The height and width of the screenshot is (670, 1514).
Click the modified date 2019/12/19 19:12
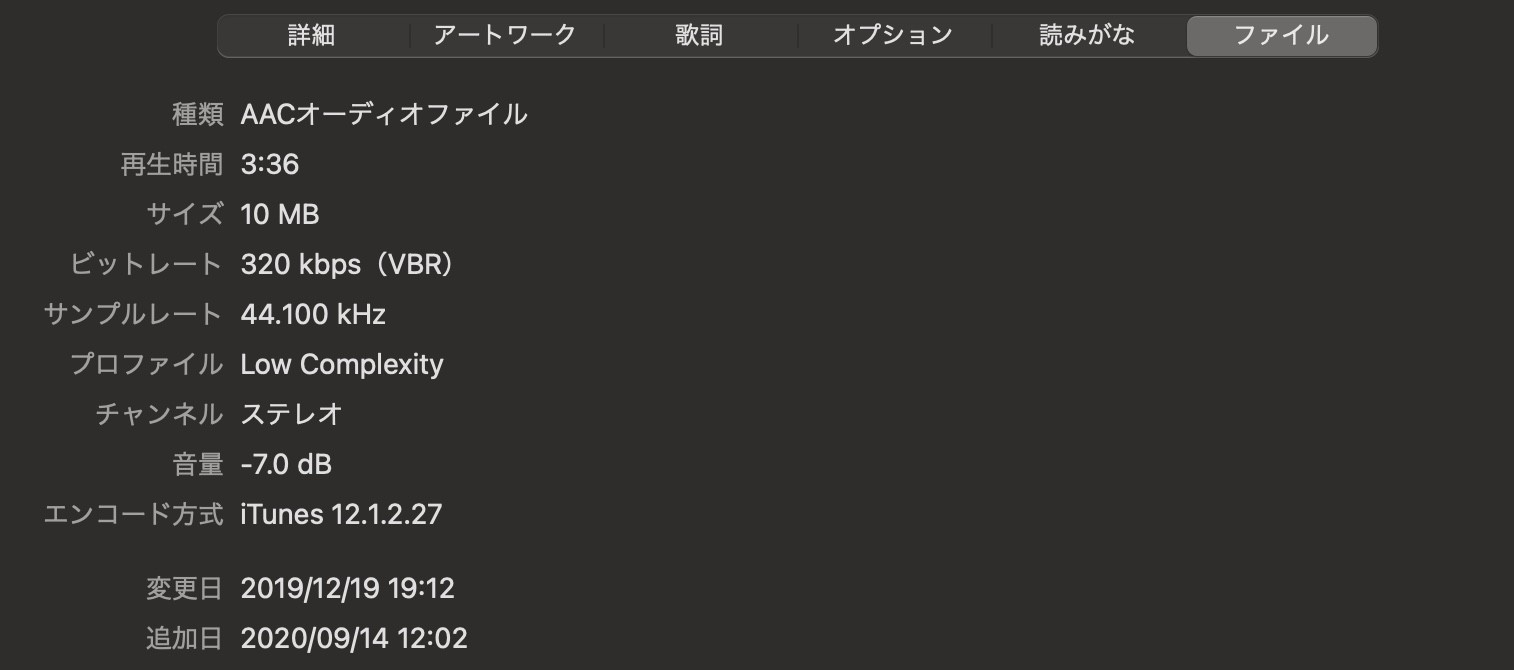[347, 589]
